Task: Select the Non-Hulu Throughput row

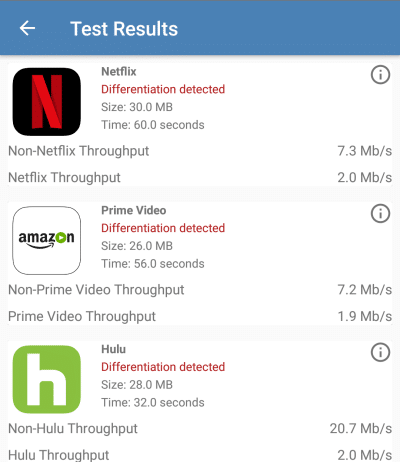Action: tap(200, 428)
